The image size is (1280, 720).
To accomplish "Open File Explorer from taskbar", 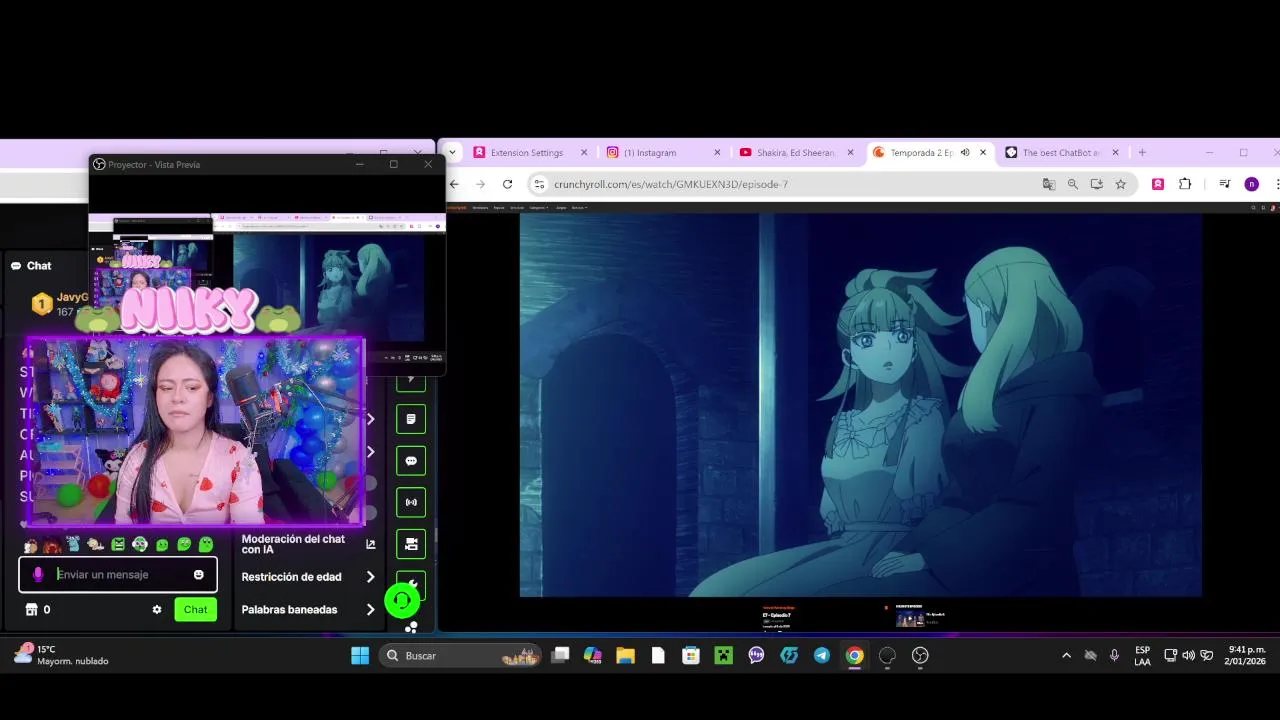I will pyautogui.click(x=625, y=656).
